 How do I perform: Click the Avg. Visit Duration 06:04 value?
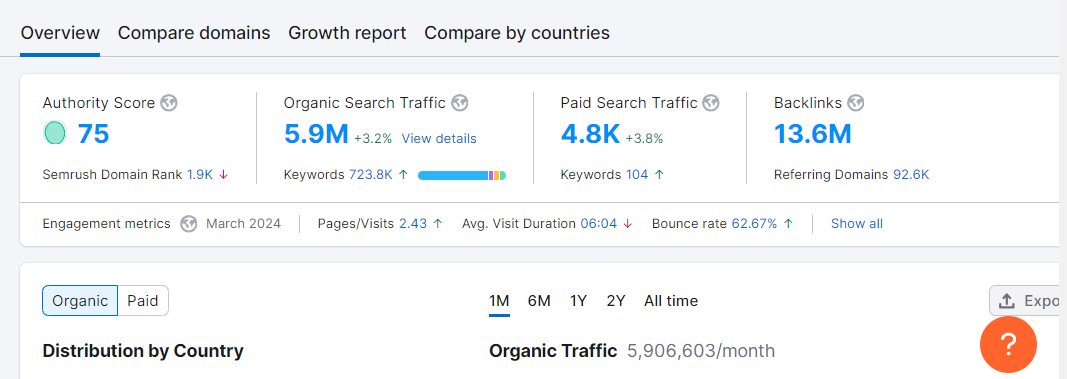click(x=599, y=224)
